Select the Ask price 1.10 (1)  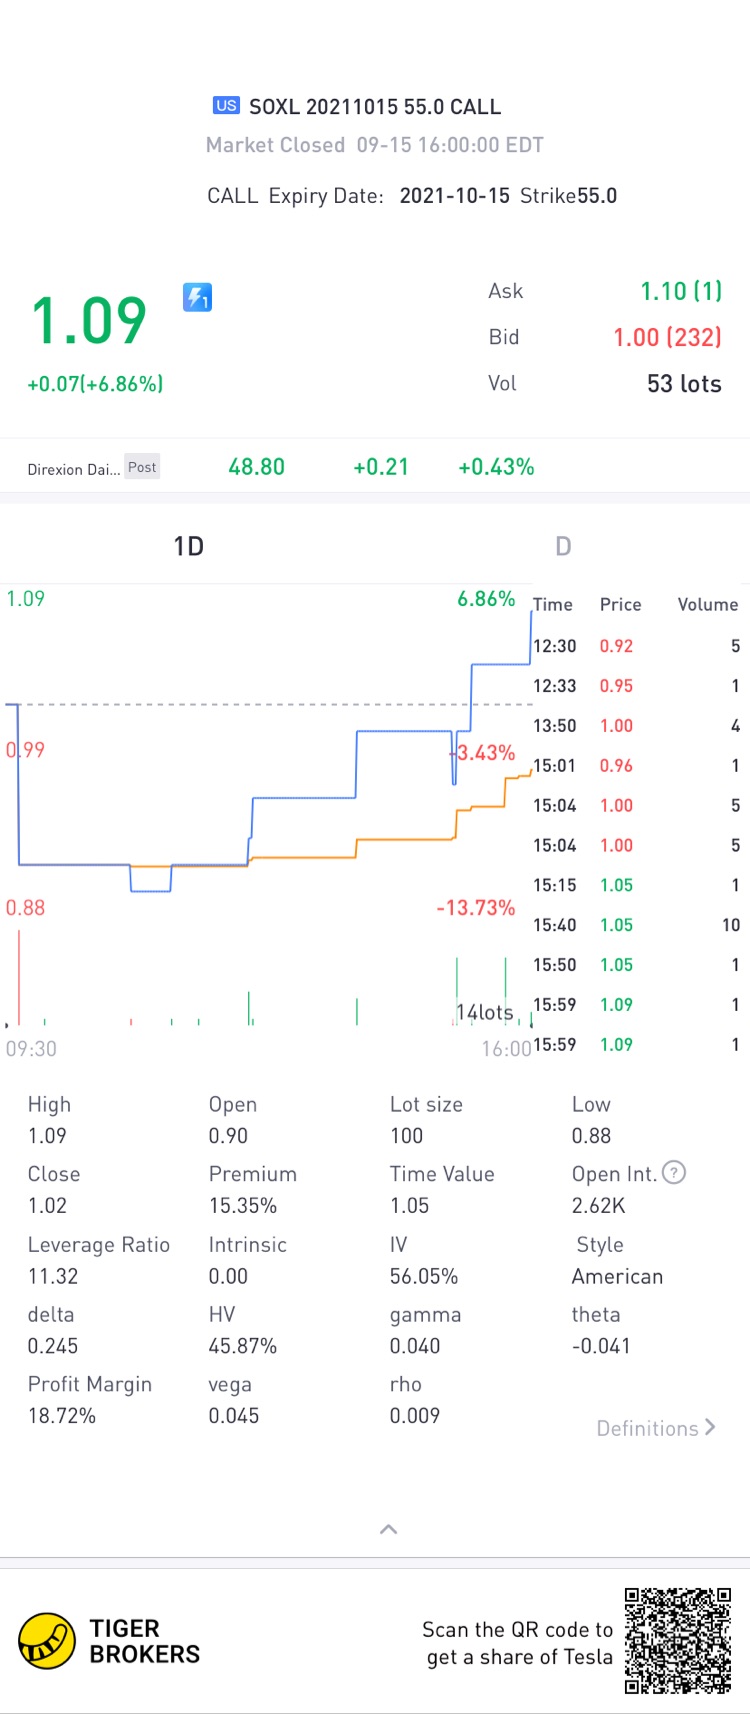pyautogui.click(x=681, y=291)
